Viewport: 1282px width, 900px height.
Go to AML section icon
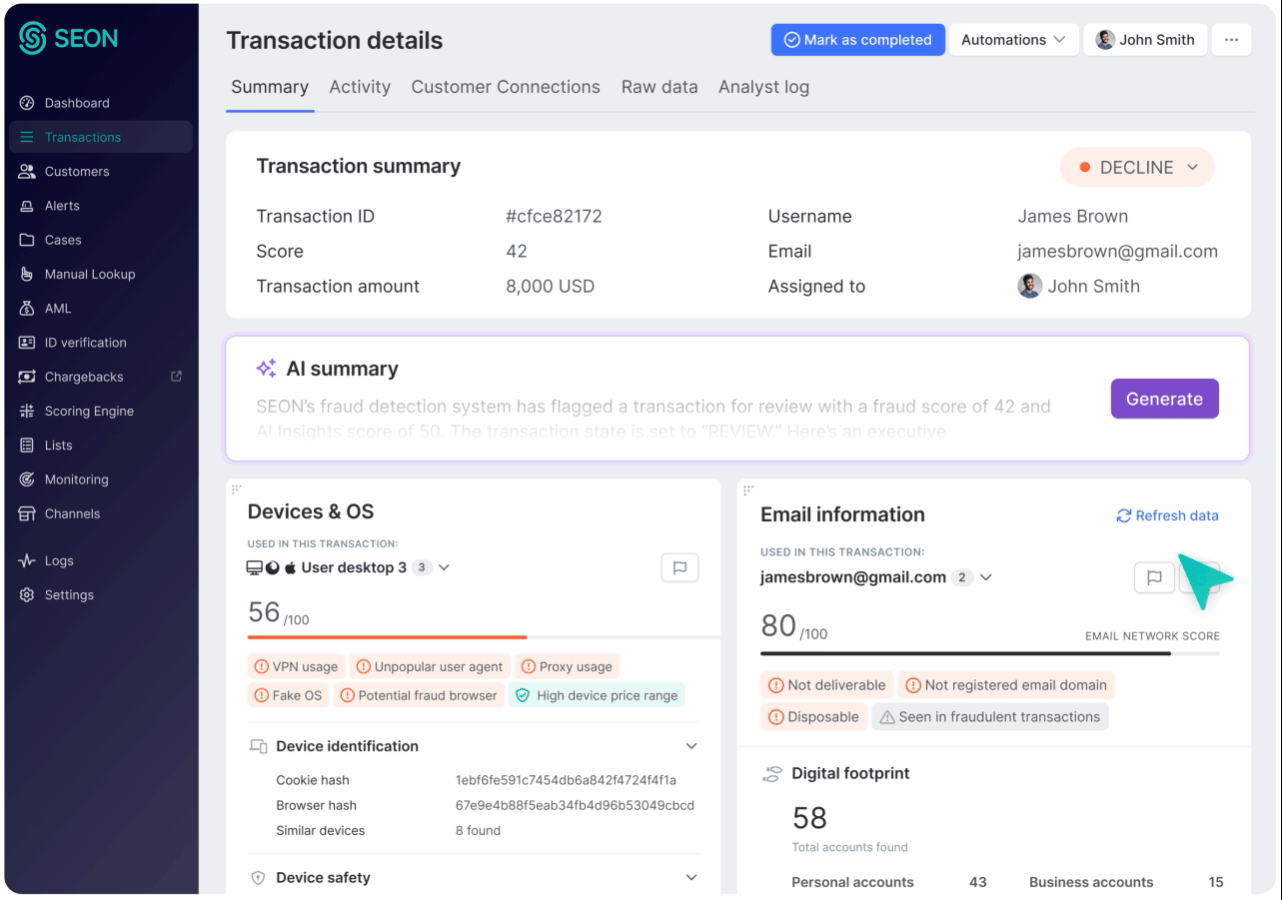(x=27, y=309)
